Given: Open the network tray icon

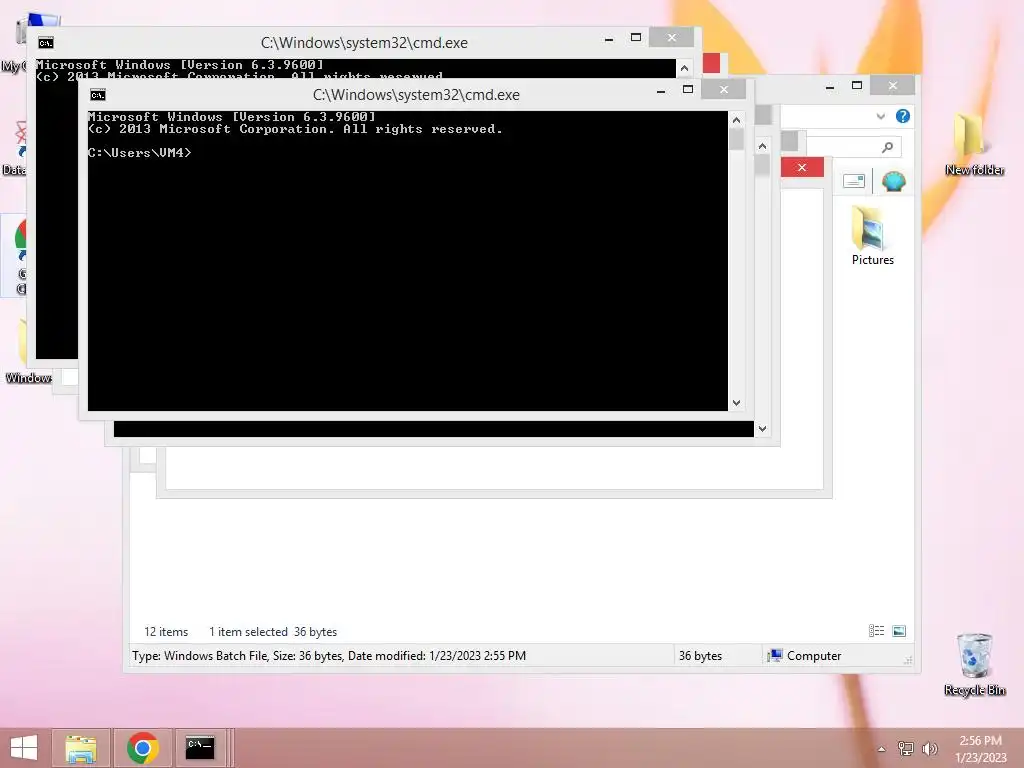Looking at the screenshot, I should 906,749.
